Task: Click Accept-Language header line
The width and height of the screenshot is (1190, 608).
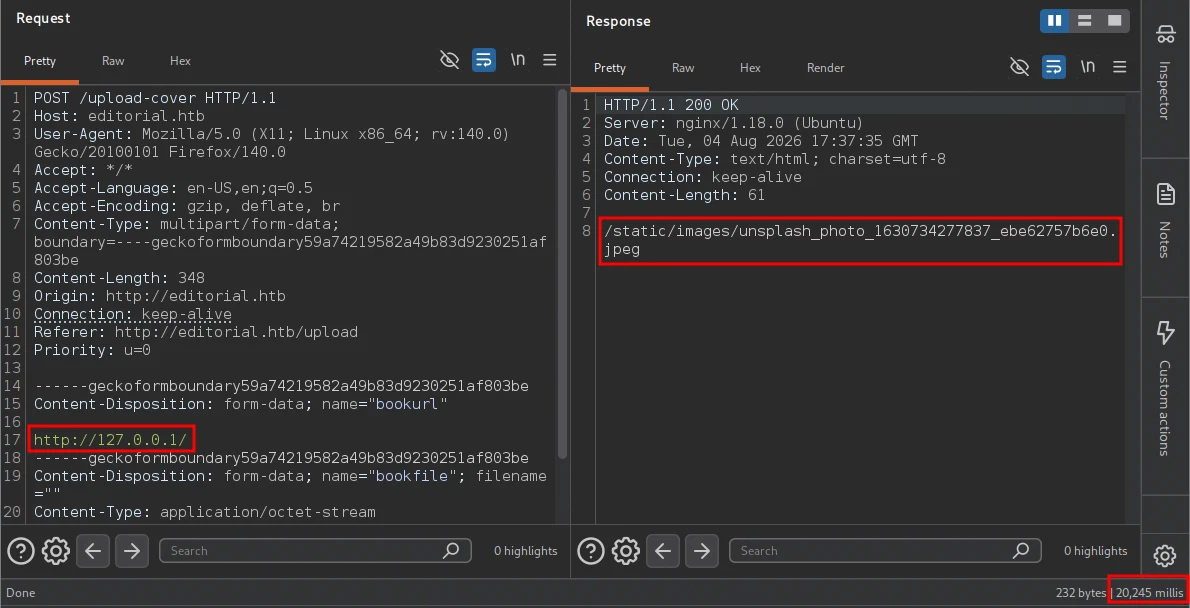Action: click(x=173, y=188)
